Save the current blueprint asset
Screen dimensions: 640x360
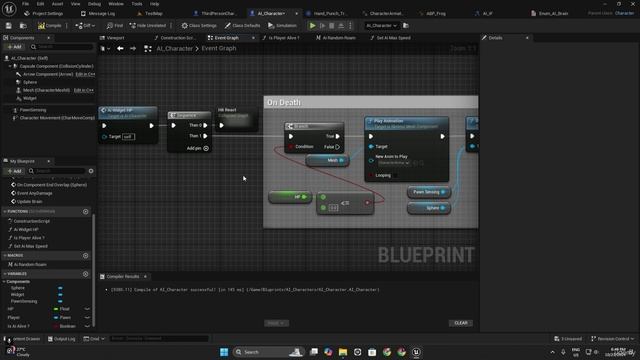[x=9, y=26]
